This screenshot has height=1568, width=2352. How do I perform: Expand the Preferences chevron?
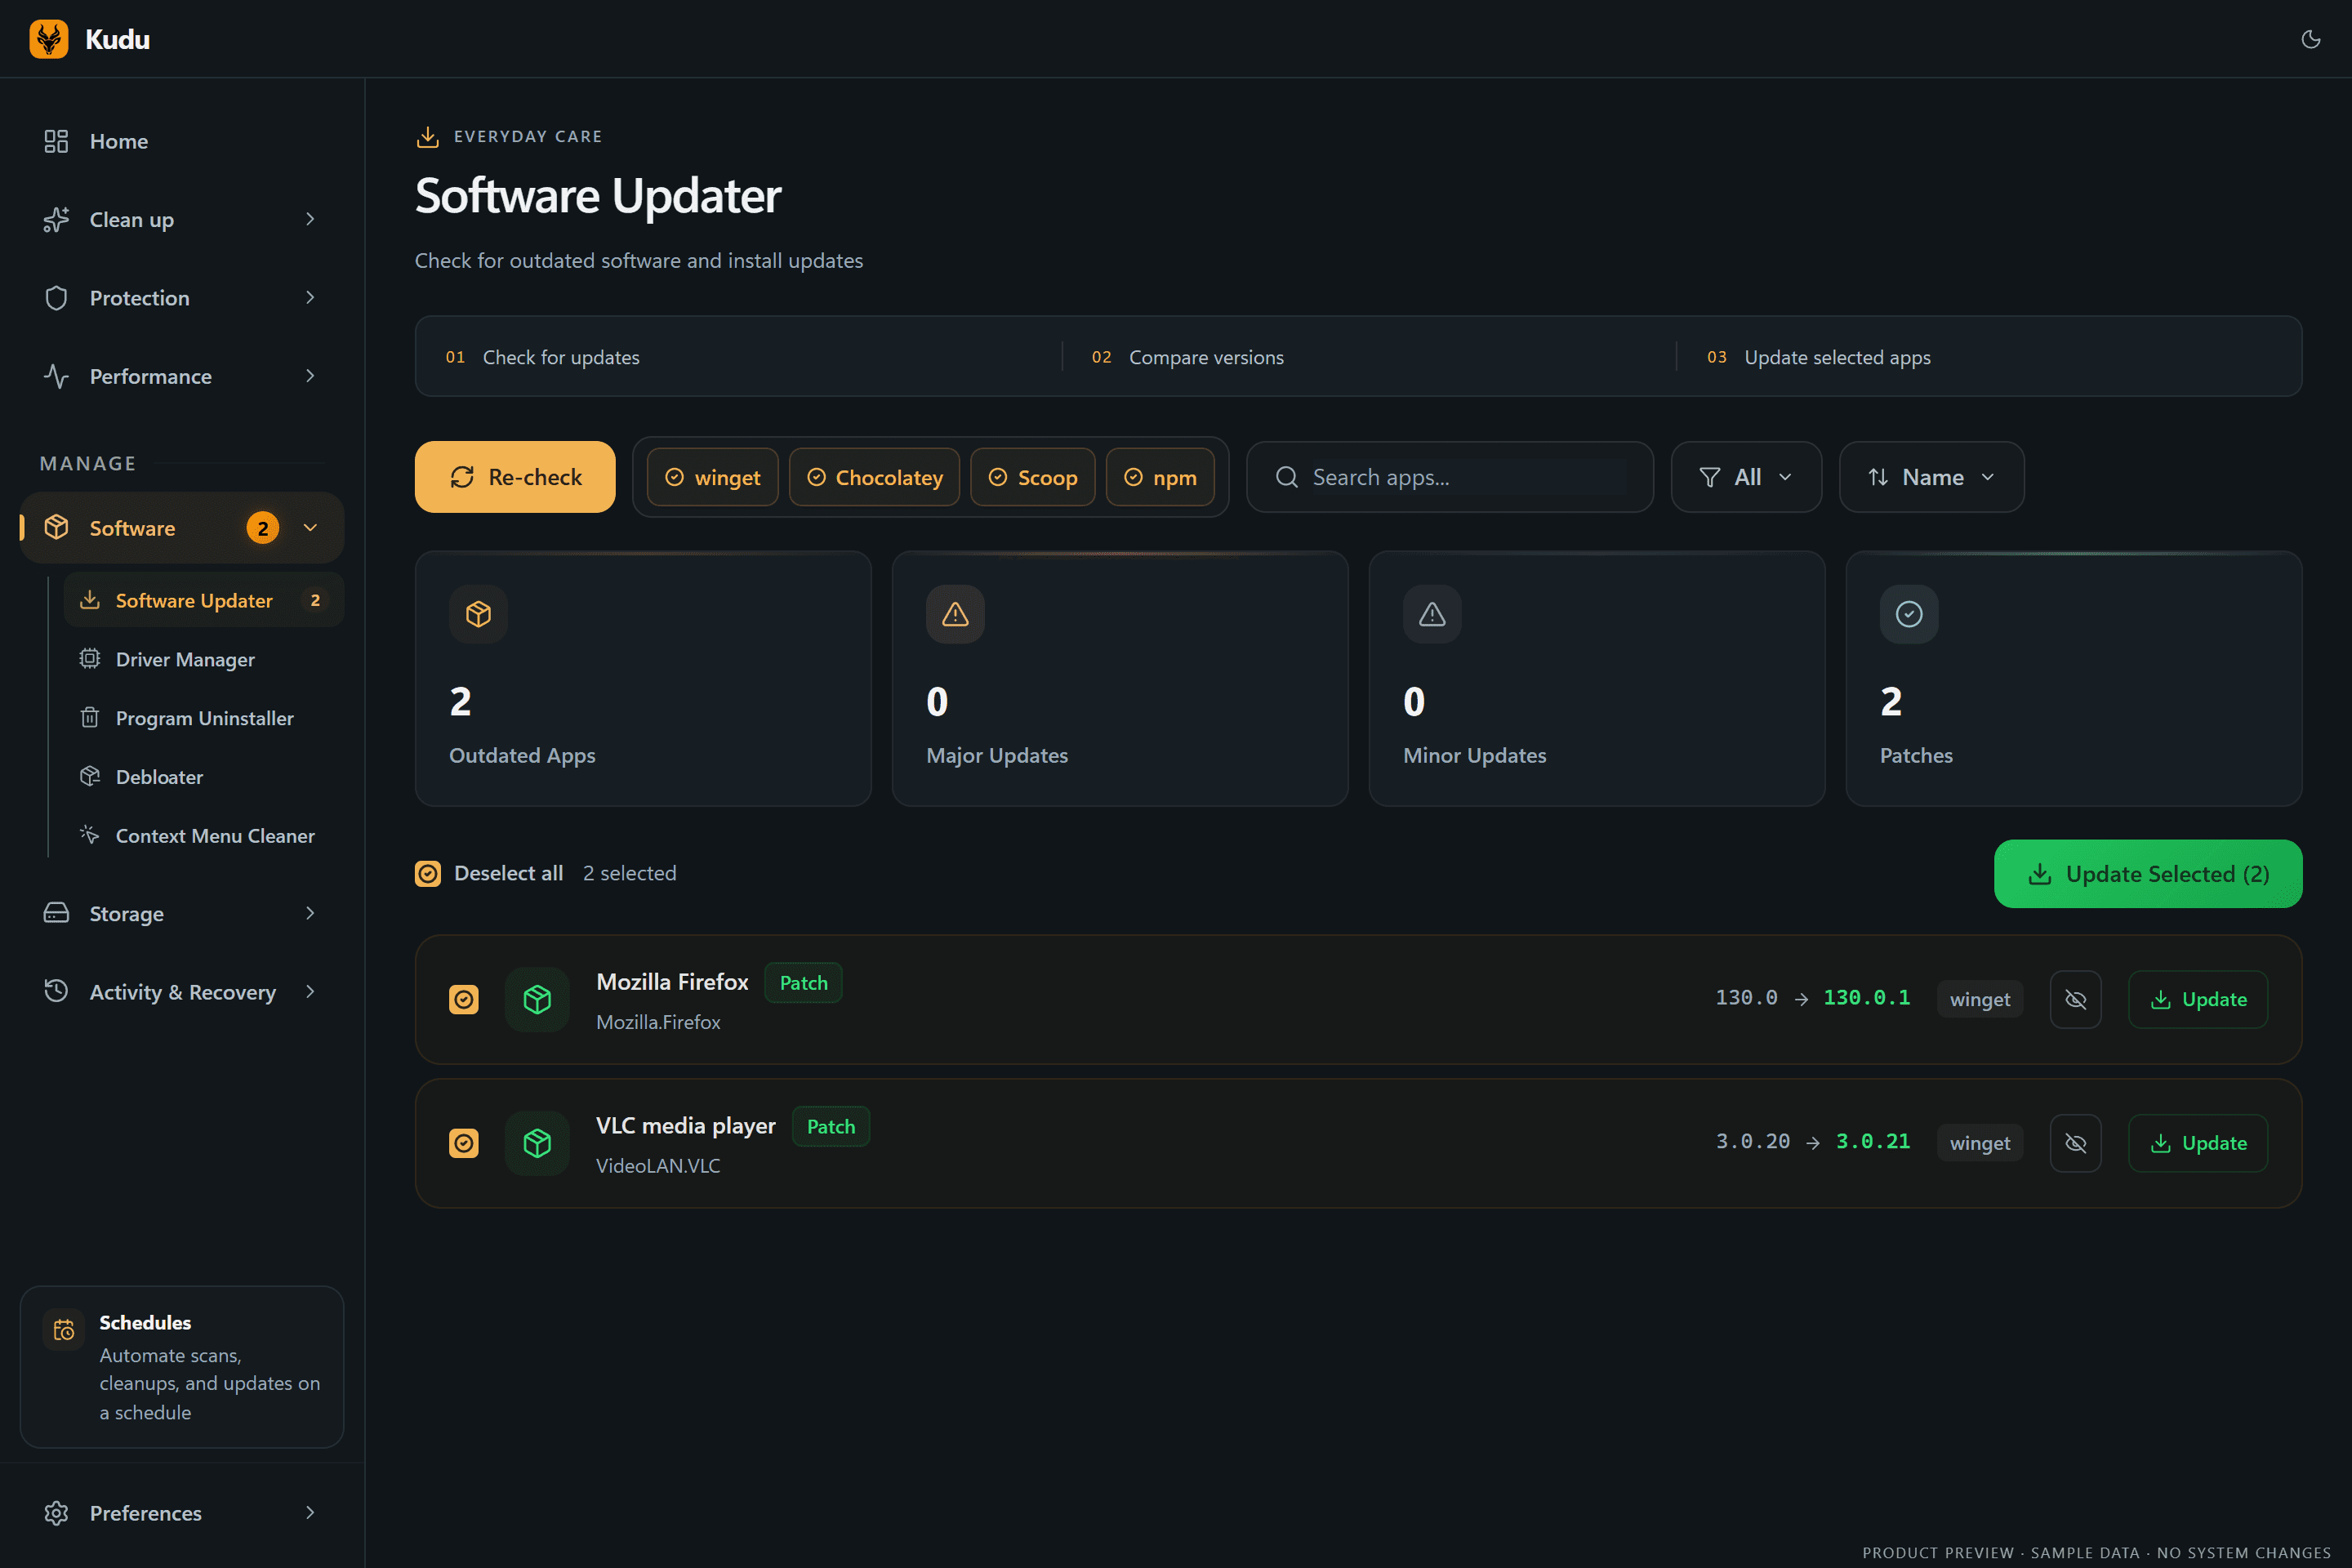(x=310, y=1512)
